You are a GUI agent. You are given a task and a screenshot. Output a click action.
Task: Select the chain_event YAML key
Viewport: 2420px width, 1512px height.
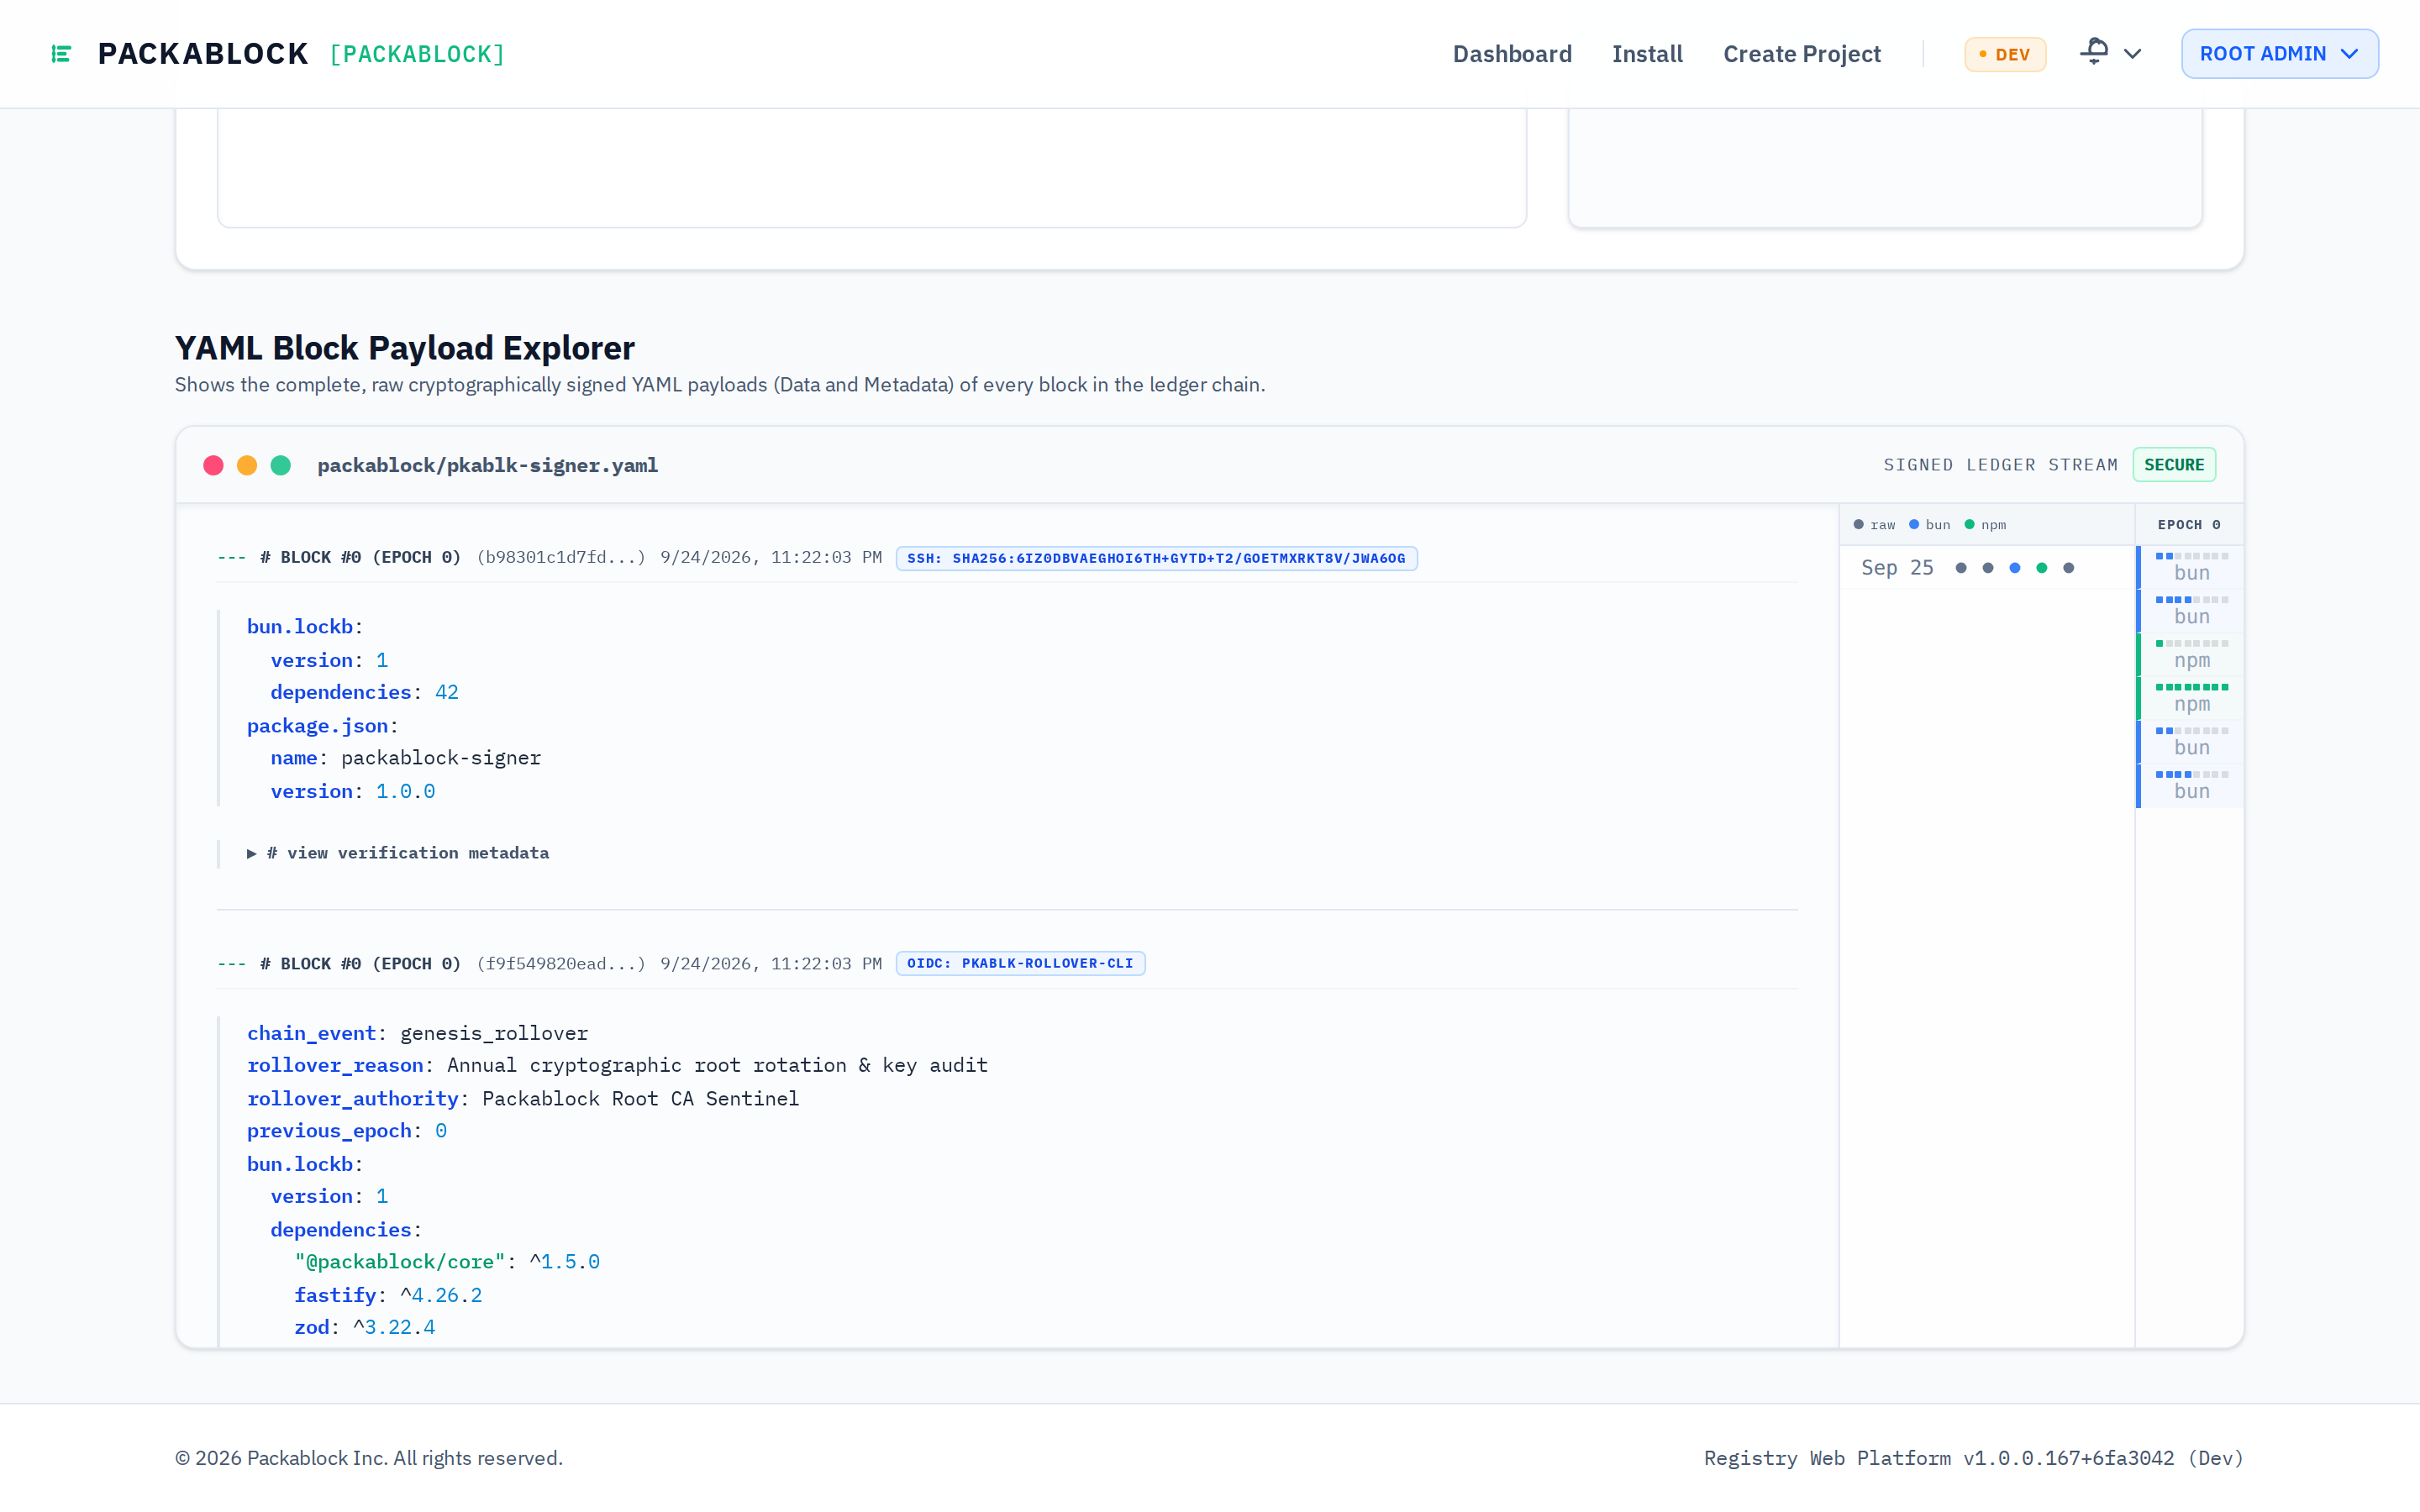pos(311,1033)
